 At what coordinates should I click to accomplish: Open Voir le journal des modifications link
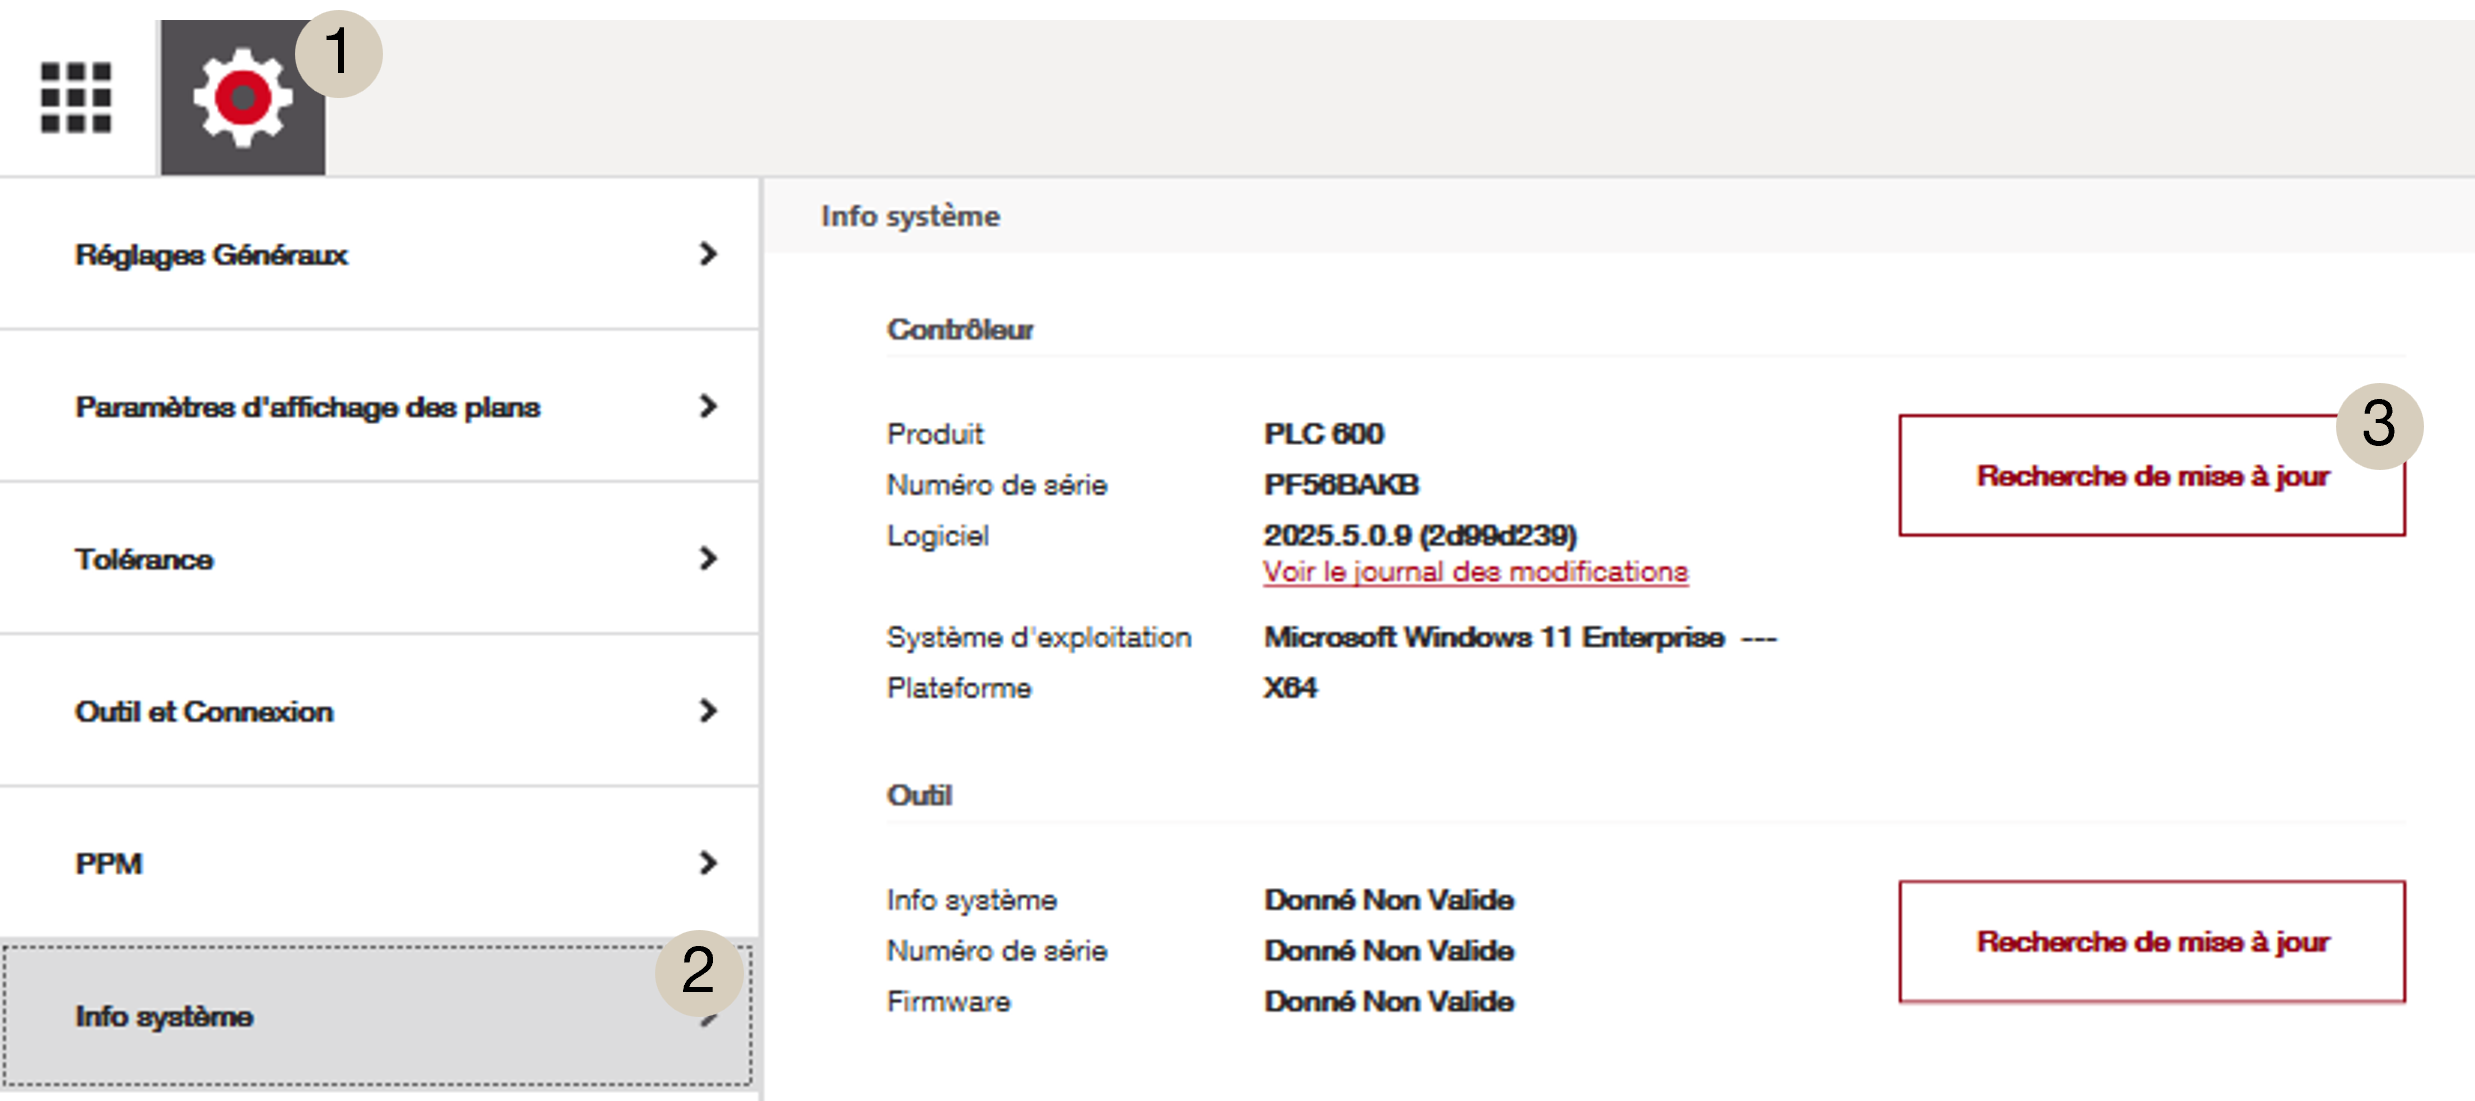point(1475,572)
